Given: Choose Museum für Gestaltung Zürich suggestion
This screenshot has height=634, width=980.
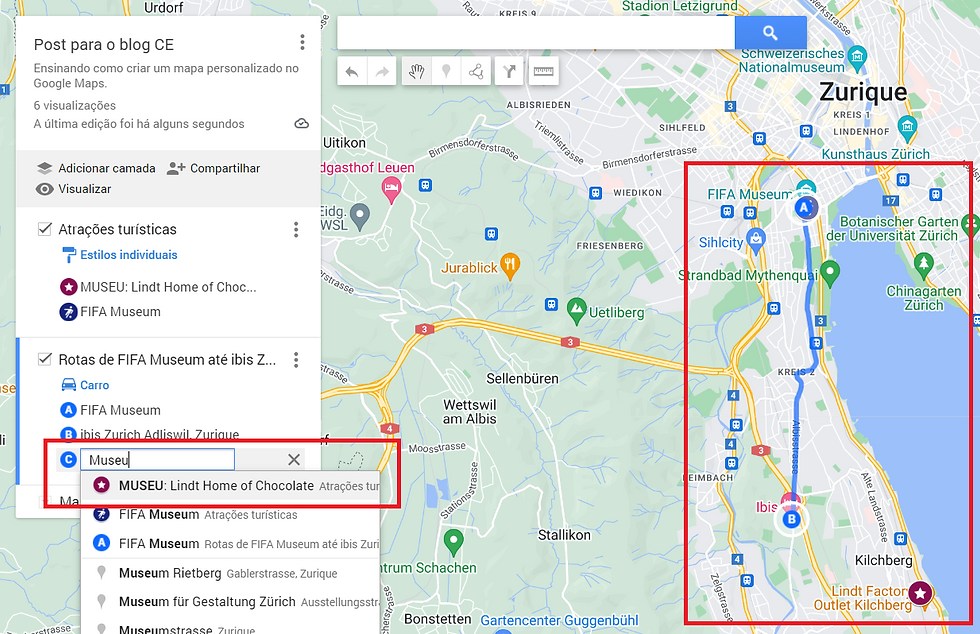Looking at the screenshot, I should 231,601.
